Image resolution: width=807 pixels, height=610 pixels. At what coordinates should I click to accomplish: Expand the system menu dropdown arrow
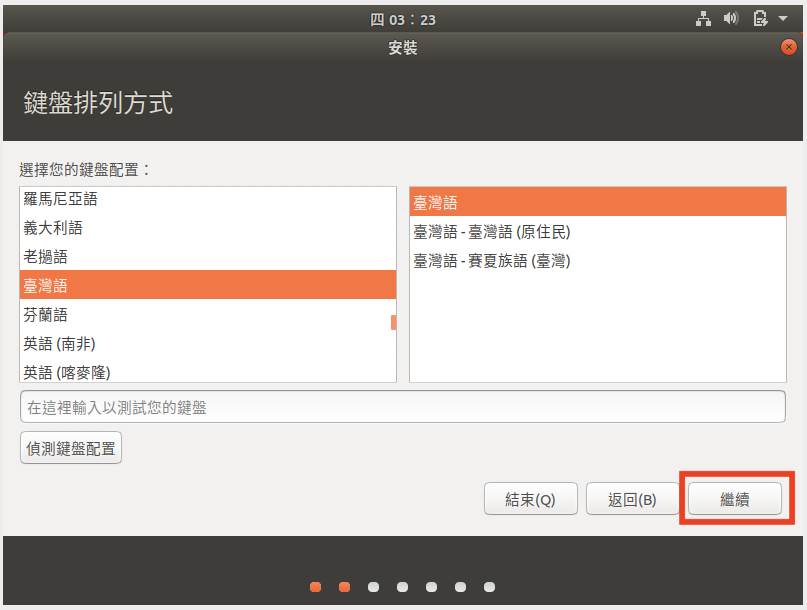(783, 19)
